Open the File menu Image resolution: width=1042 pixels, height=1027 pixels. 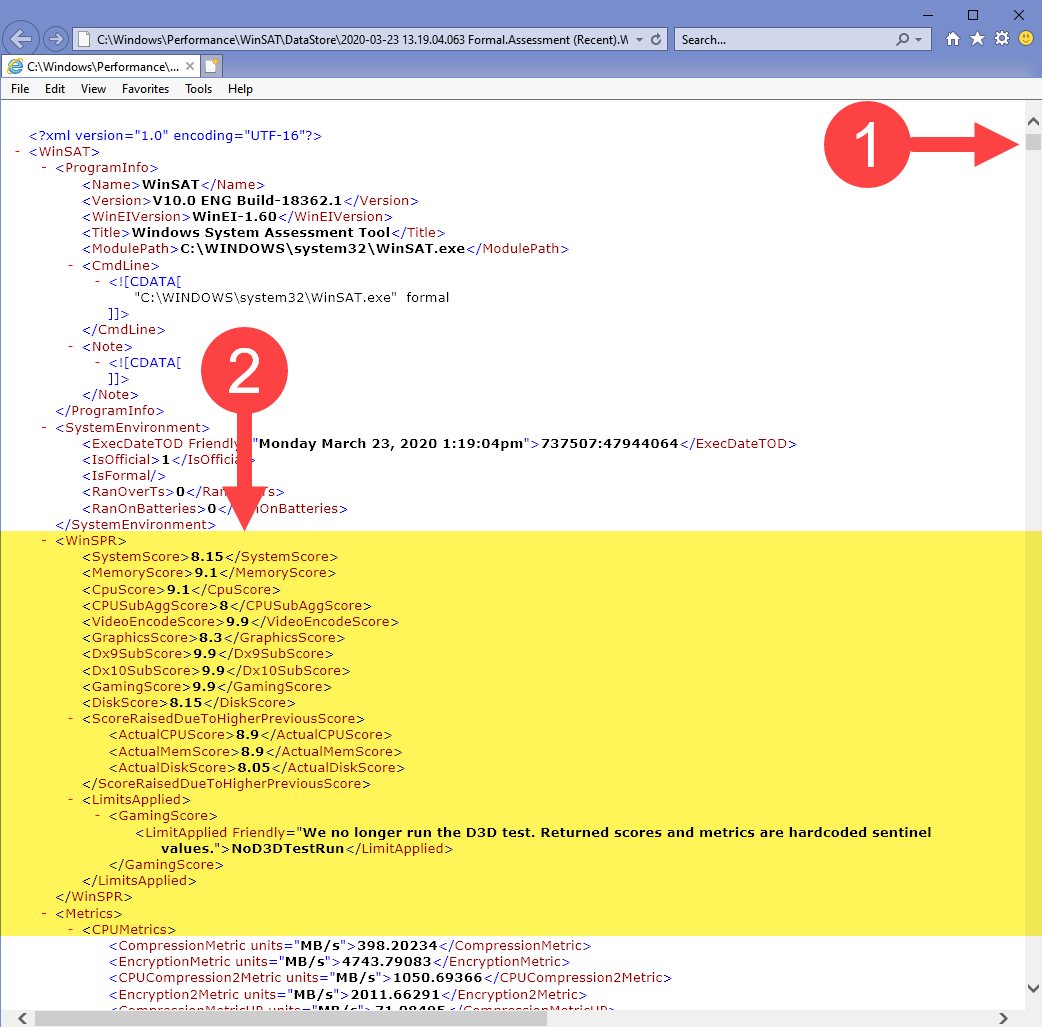pyautogui.click(x=20, y=89)
